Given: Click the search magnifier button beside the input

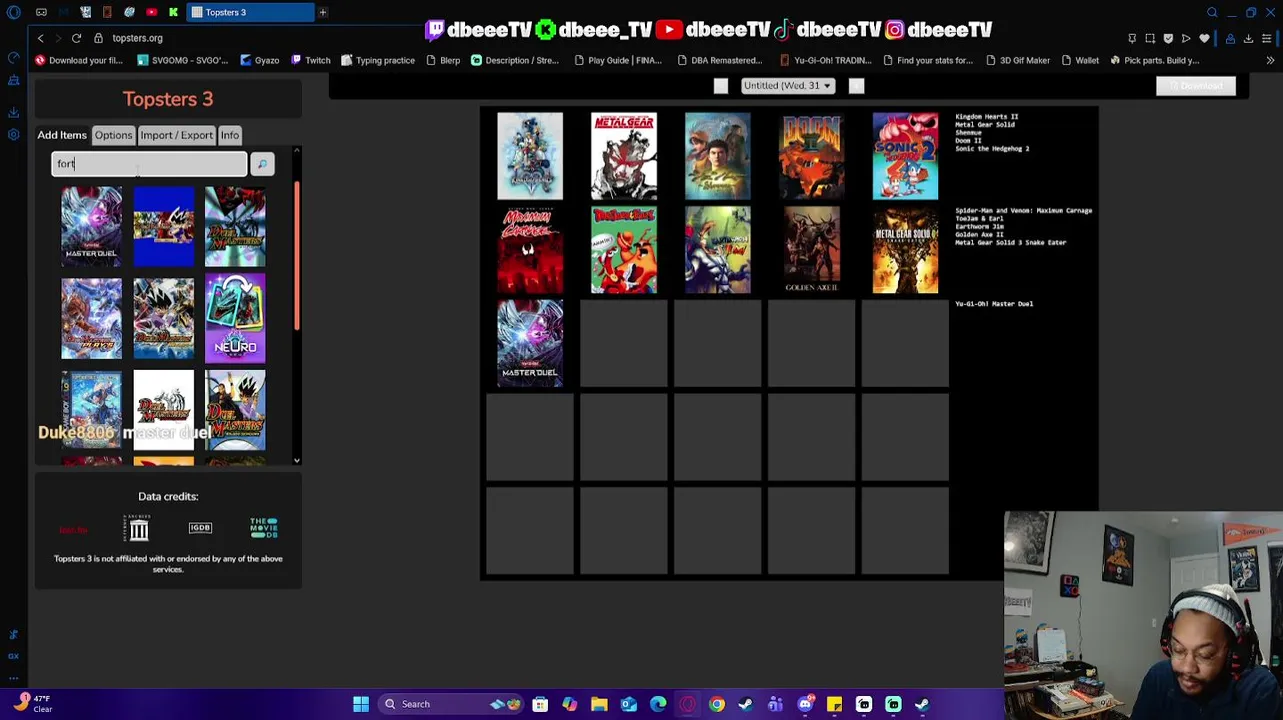Looking at the screenshot, I should click(x=262, y=164).
